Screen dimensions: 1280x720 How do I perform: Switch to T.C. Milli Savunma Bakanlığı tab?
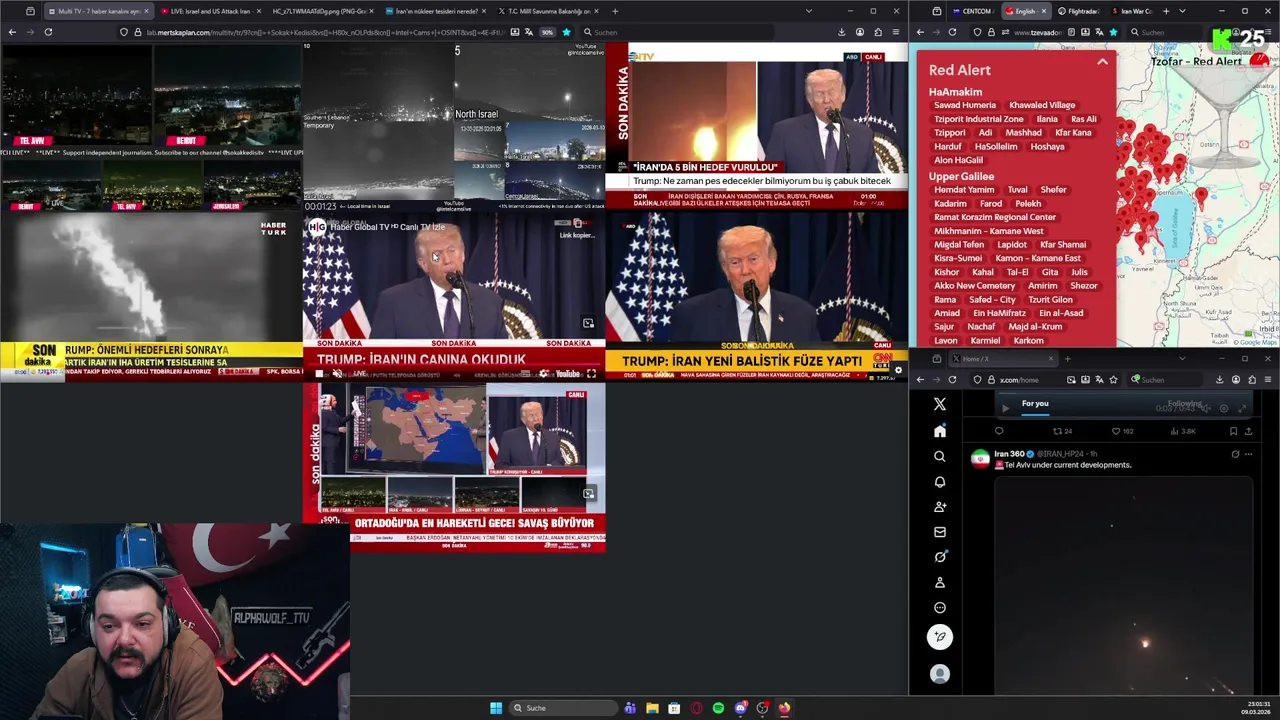tap(546, 11)
